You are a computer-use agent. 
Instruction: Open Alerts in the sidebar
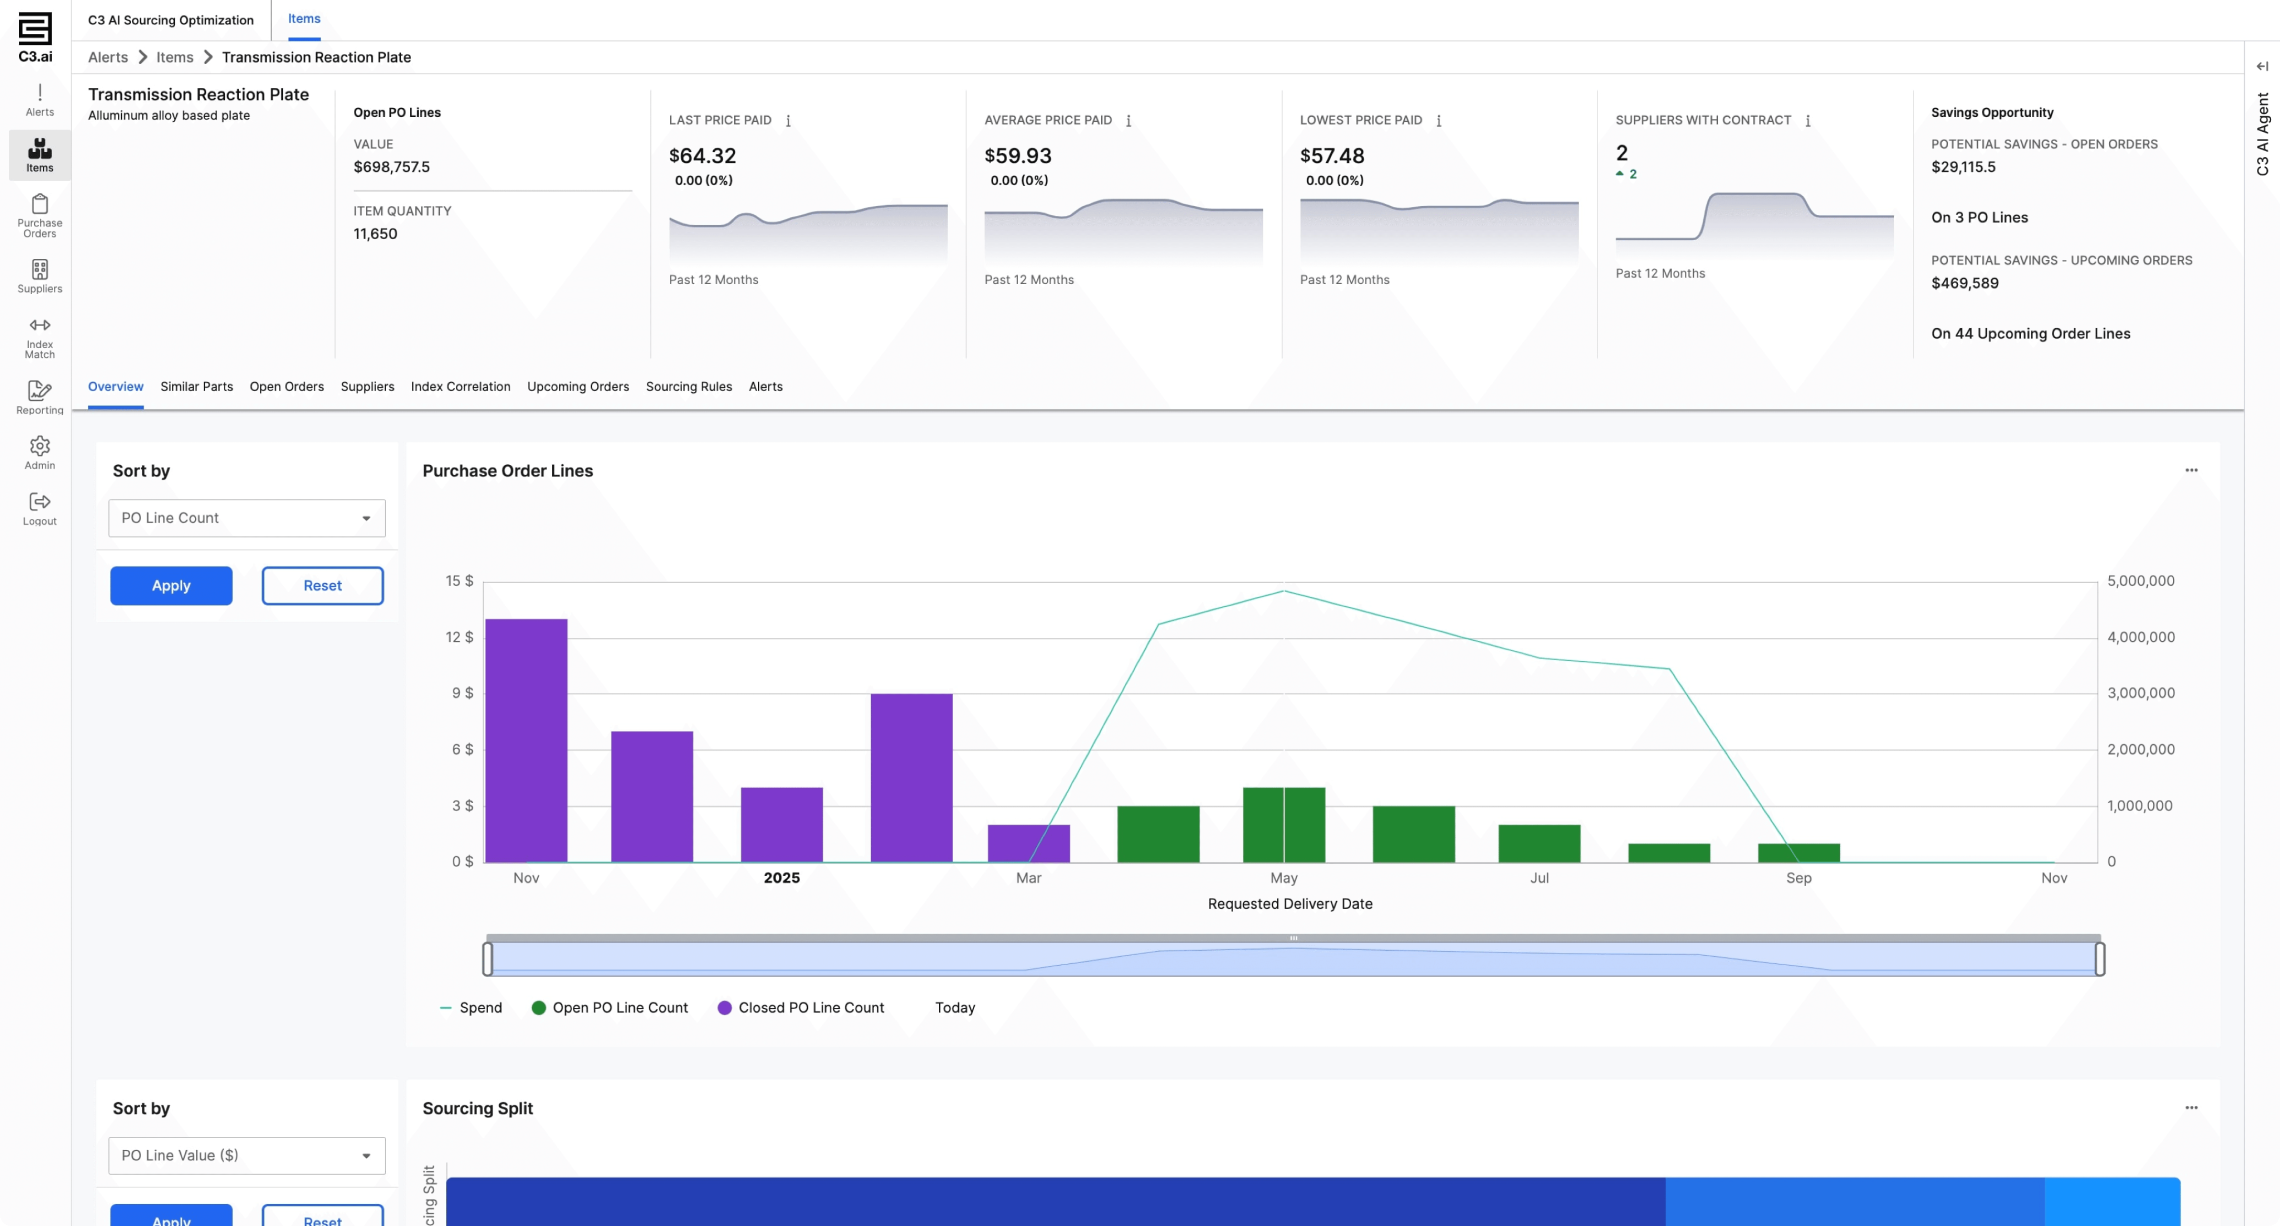[40, 100]
